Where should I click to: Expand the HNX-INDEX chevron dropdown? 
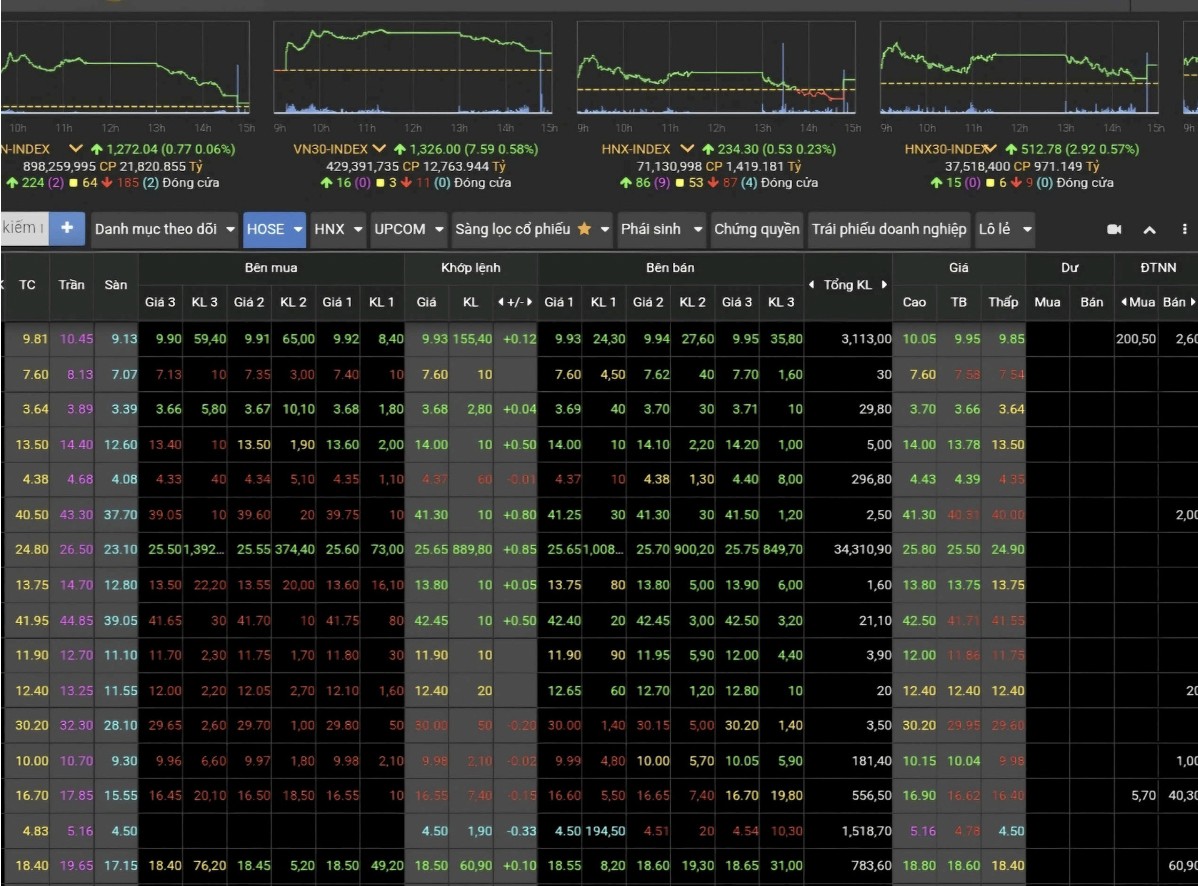(687, 149)
